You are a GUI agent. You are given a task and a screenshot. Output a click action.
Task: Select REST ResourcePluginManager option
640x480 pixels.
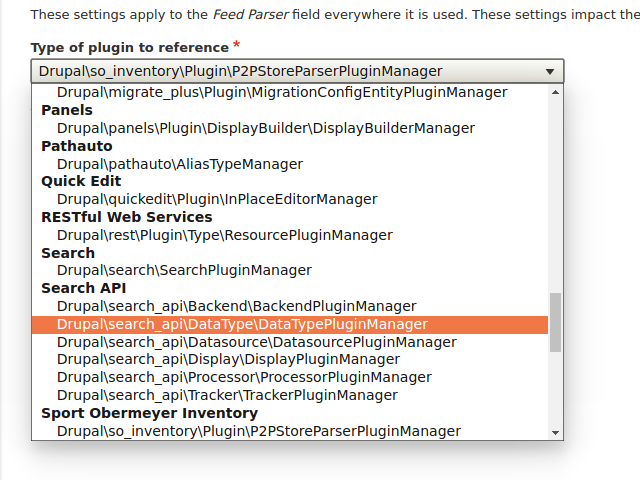coord(225,235)
